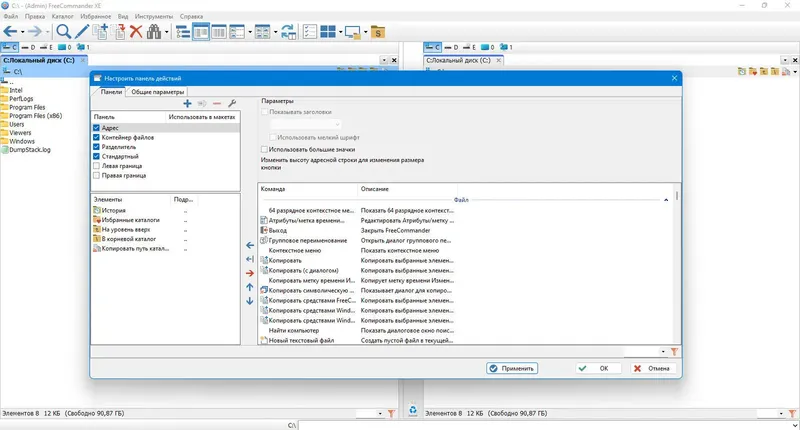Viewport: 800px width, 430px height.
Task: Click the orange filter funnel icon in dialog
Action: [x=674, y=352]
